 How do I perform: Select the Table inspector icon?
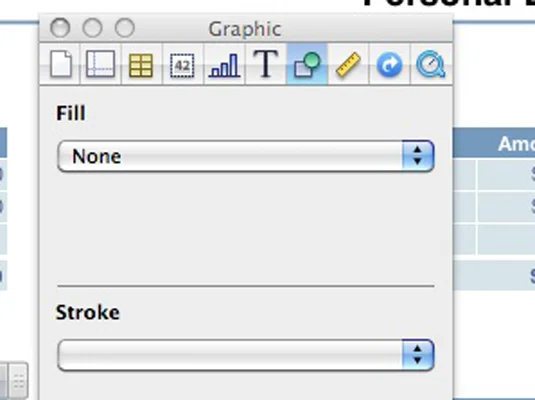[x=141, y=64]
